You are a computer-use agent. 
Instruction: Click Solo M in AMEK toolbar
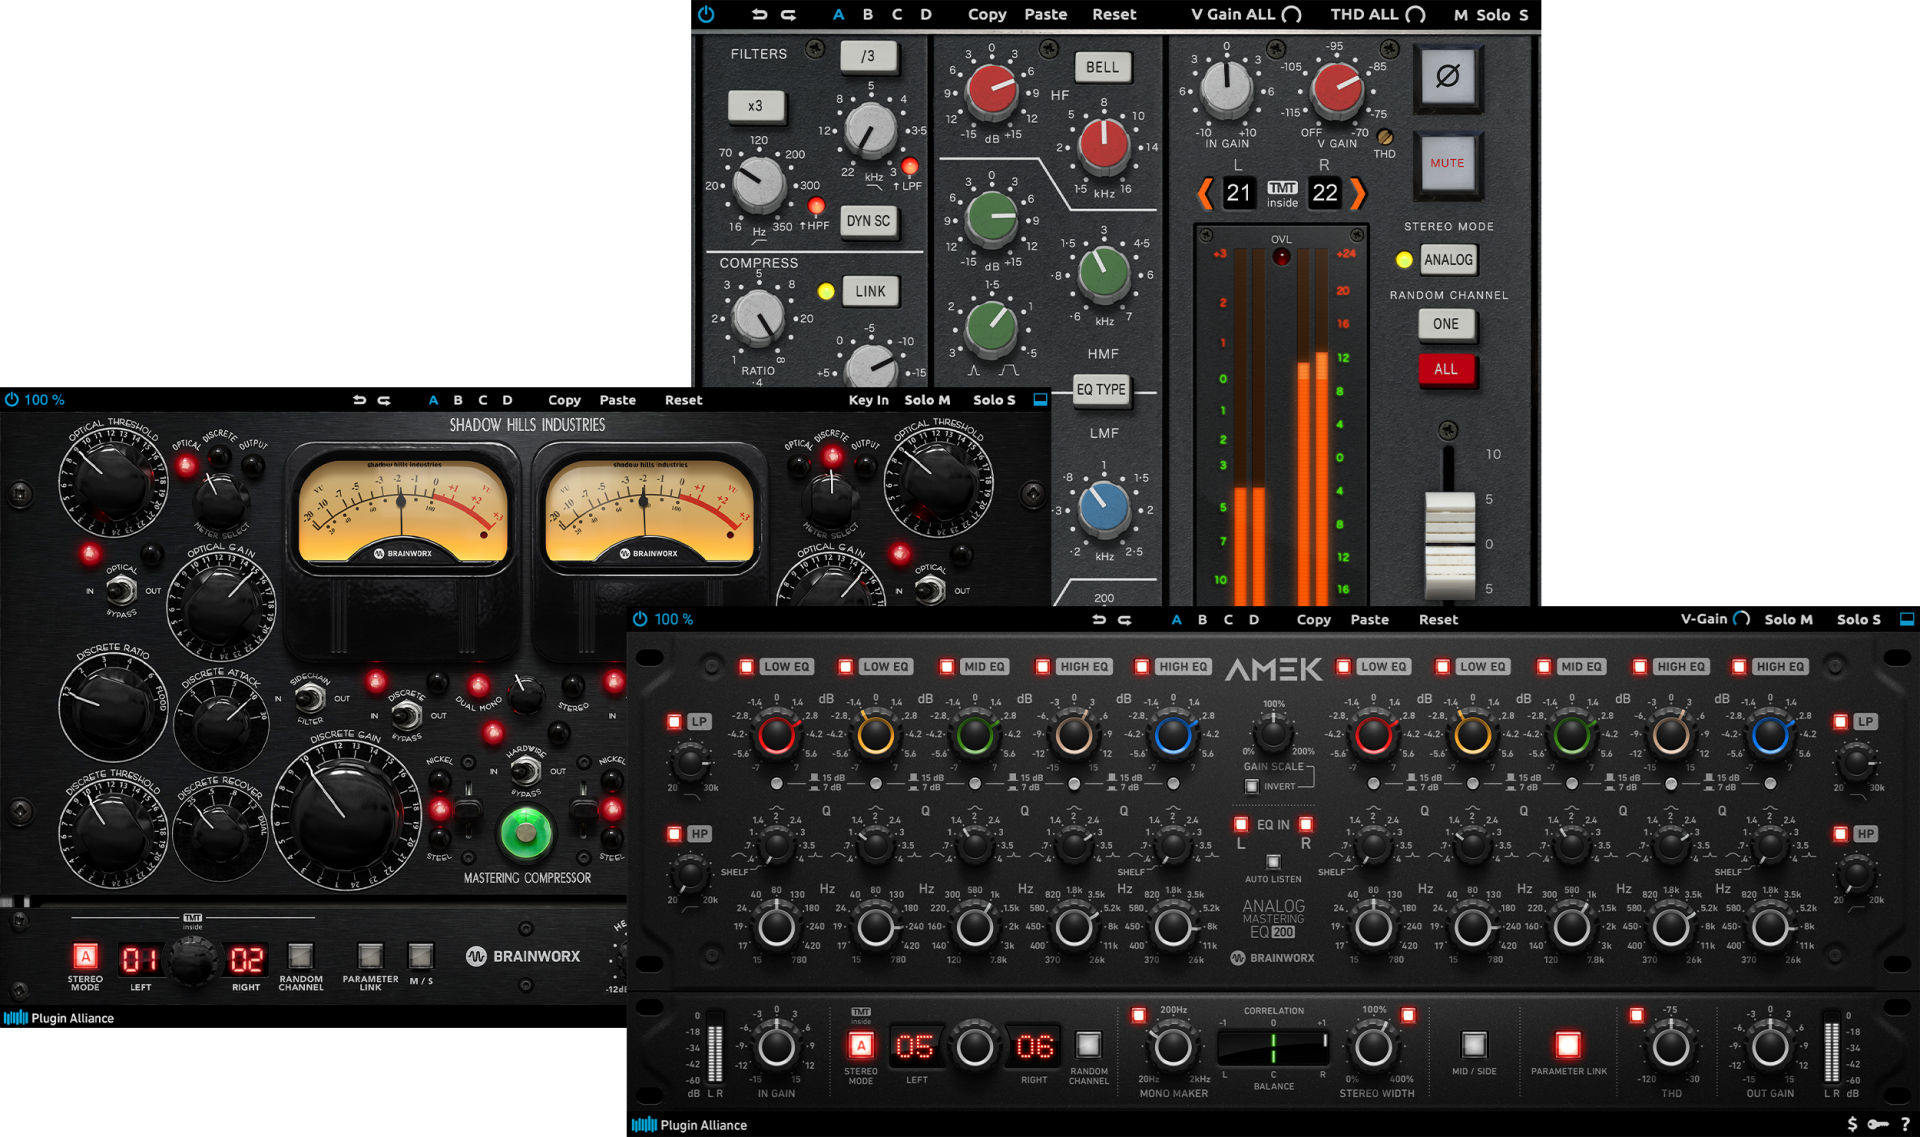pyautogui.click(x=1788, y=620)
